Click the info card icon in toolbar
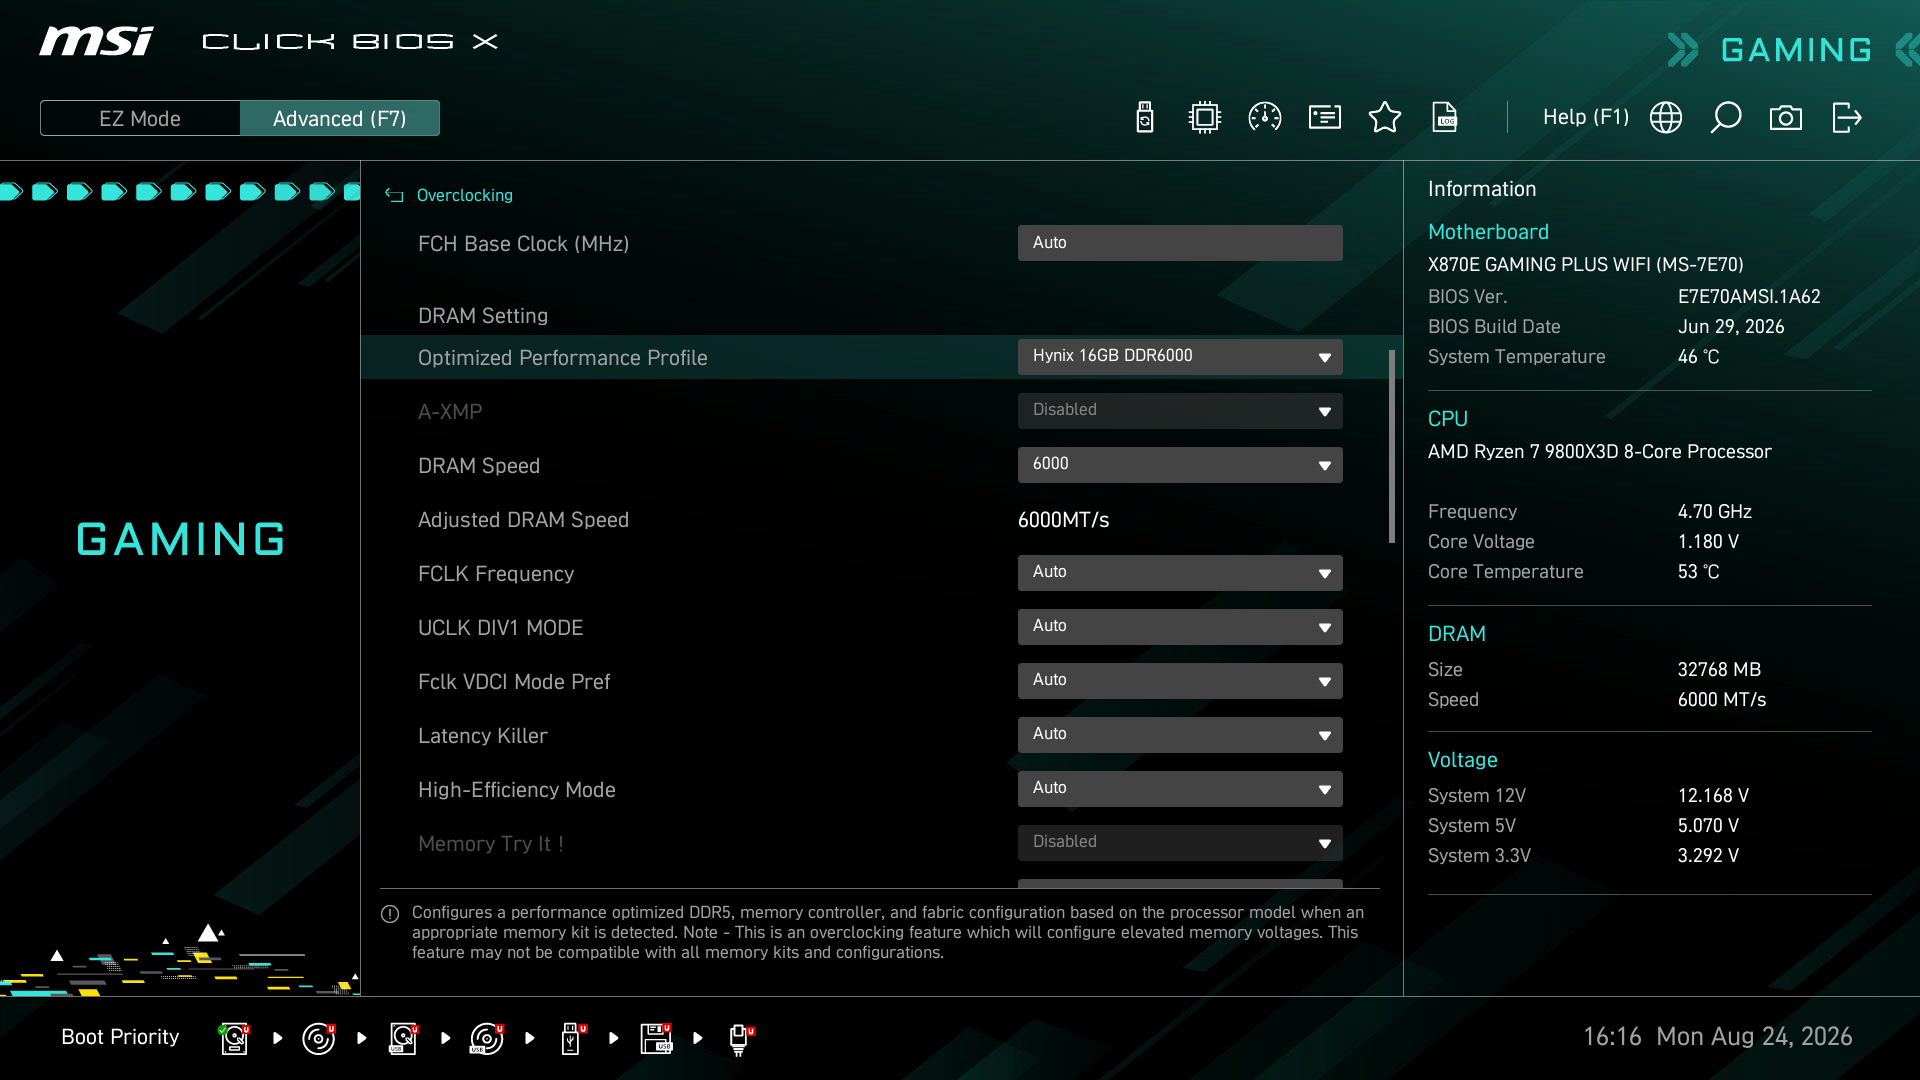 pos(1325,118)
